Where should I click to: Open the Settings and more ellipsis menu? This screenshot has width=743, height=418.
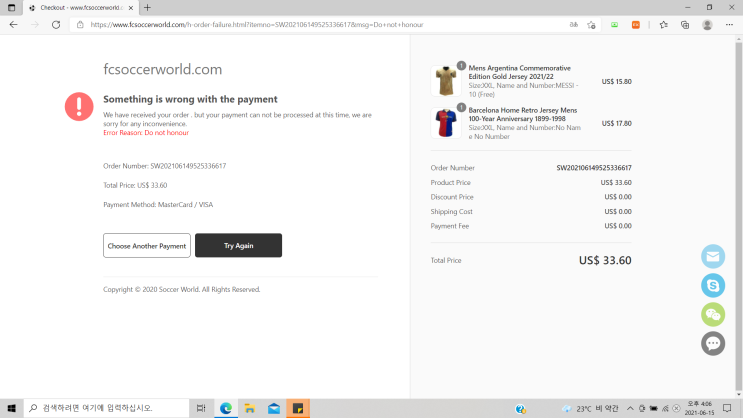click(729, 25)
